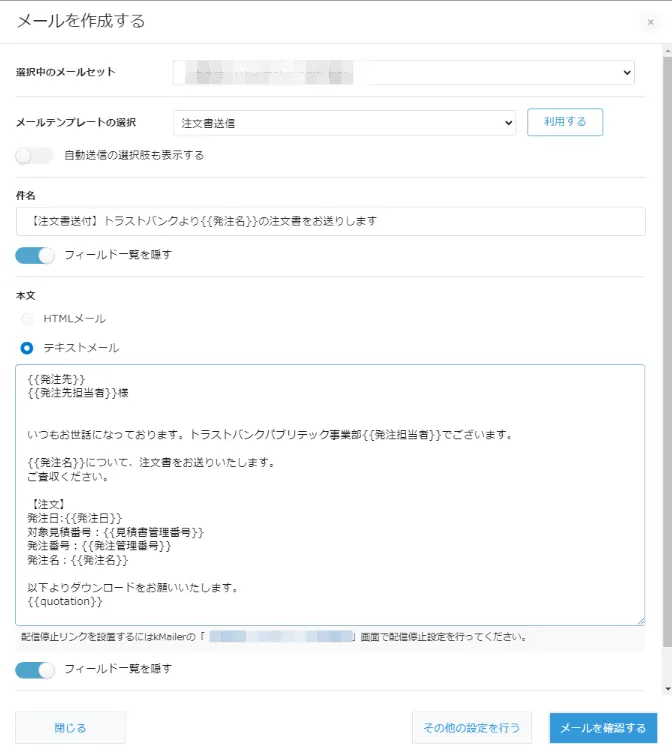Click the 閉じる button
Image resolution: width=672 pixels, height=750 pixels.
[70, 728]
